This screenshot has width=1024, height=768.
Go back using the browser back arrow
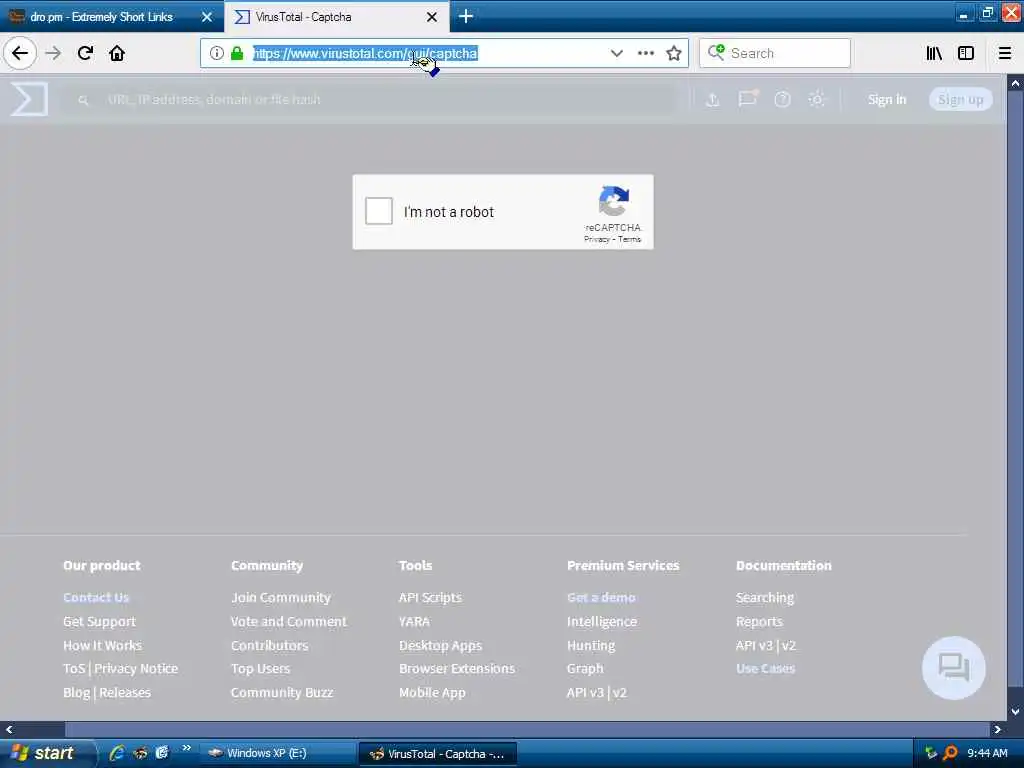pyautogui.click(x=20, y=53)
